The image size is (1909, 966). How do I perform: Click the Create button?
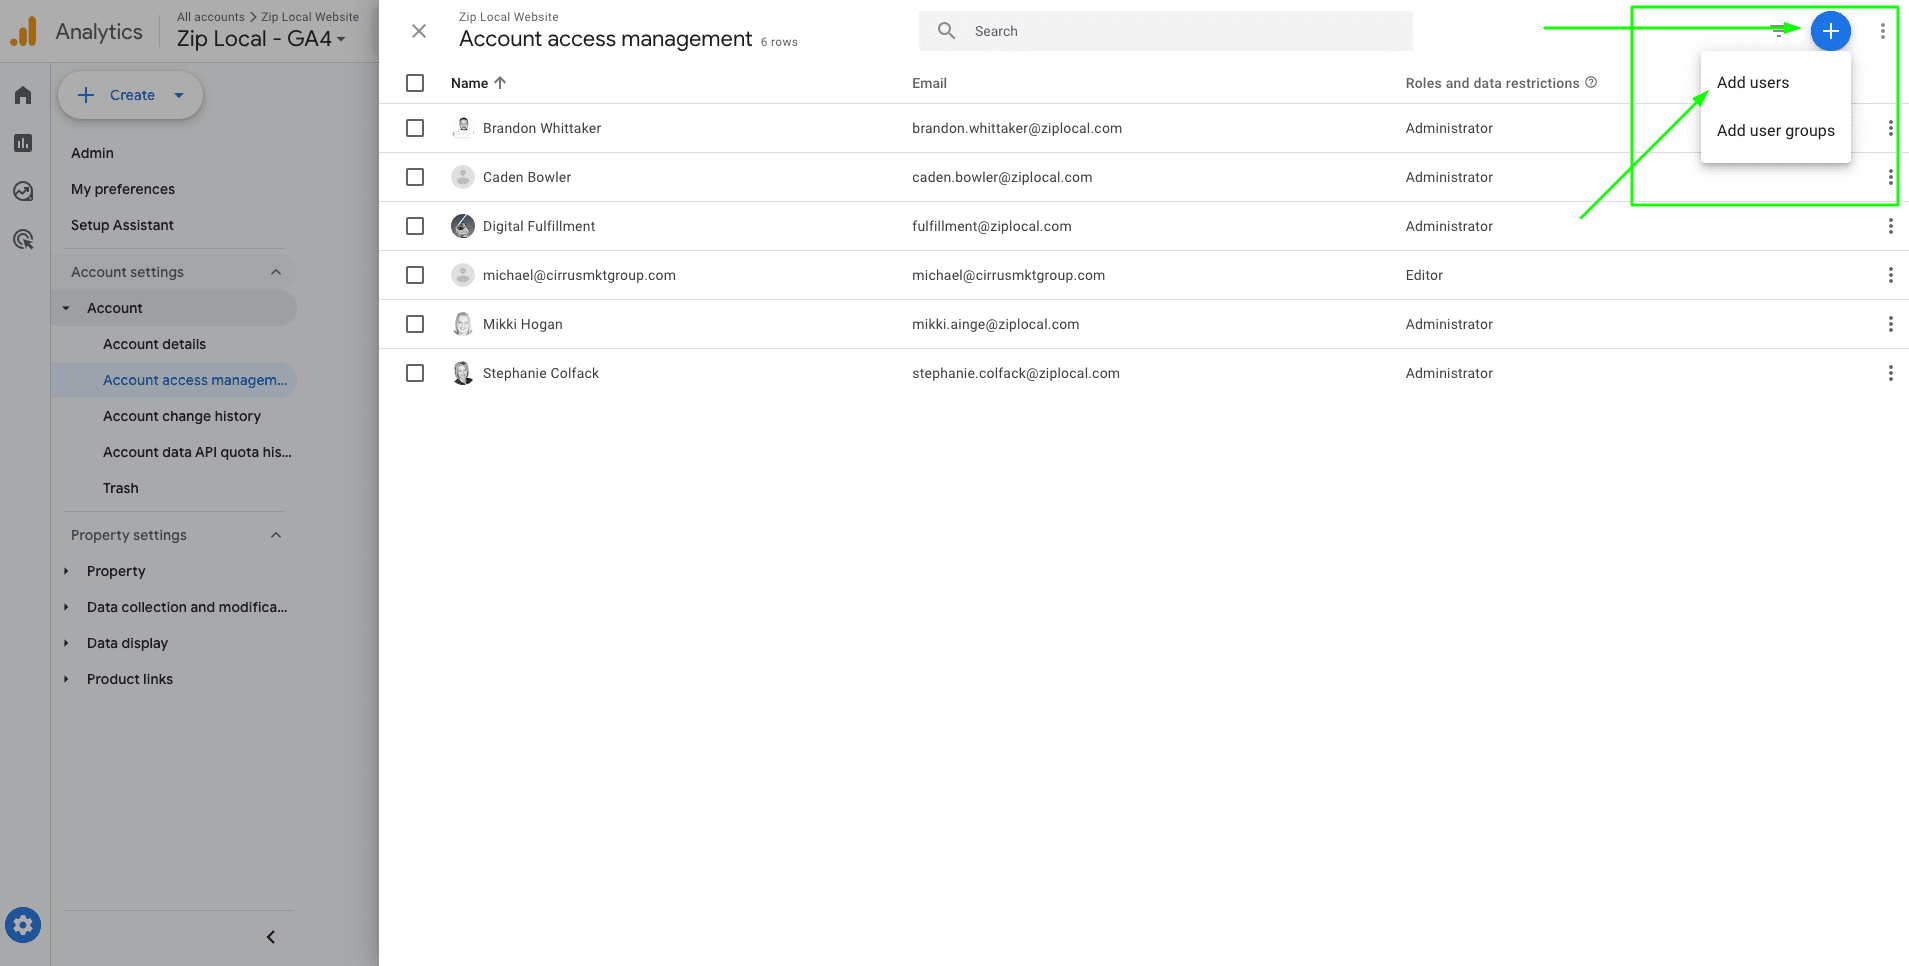(x=131, y=95)
